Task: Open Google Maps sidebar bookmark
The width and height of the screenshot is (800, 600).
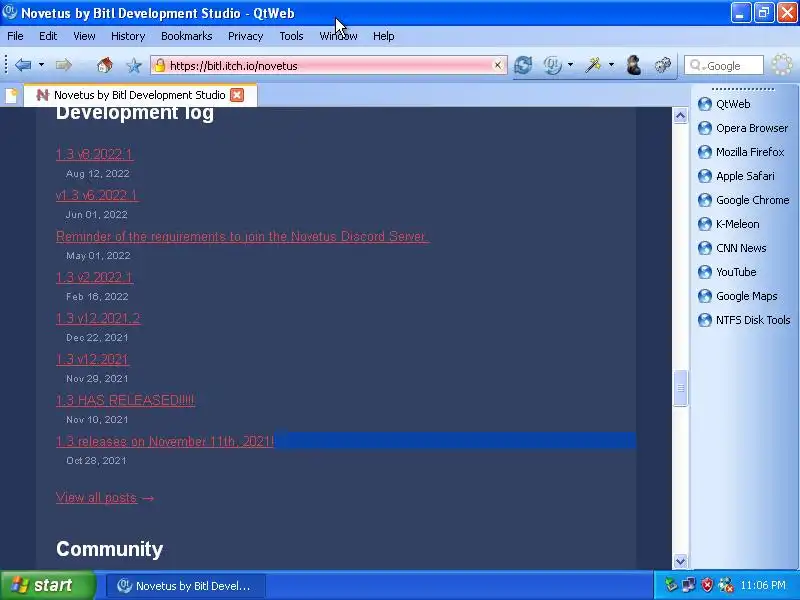Action: point(738,296)
